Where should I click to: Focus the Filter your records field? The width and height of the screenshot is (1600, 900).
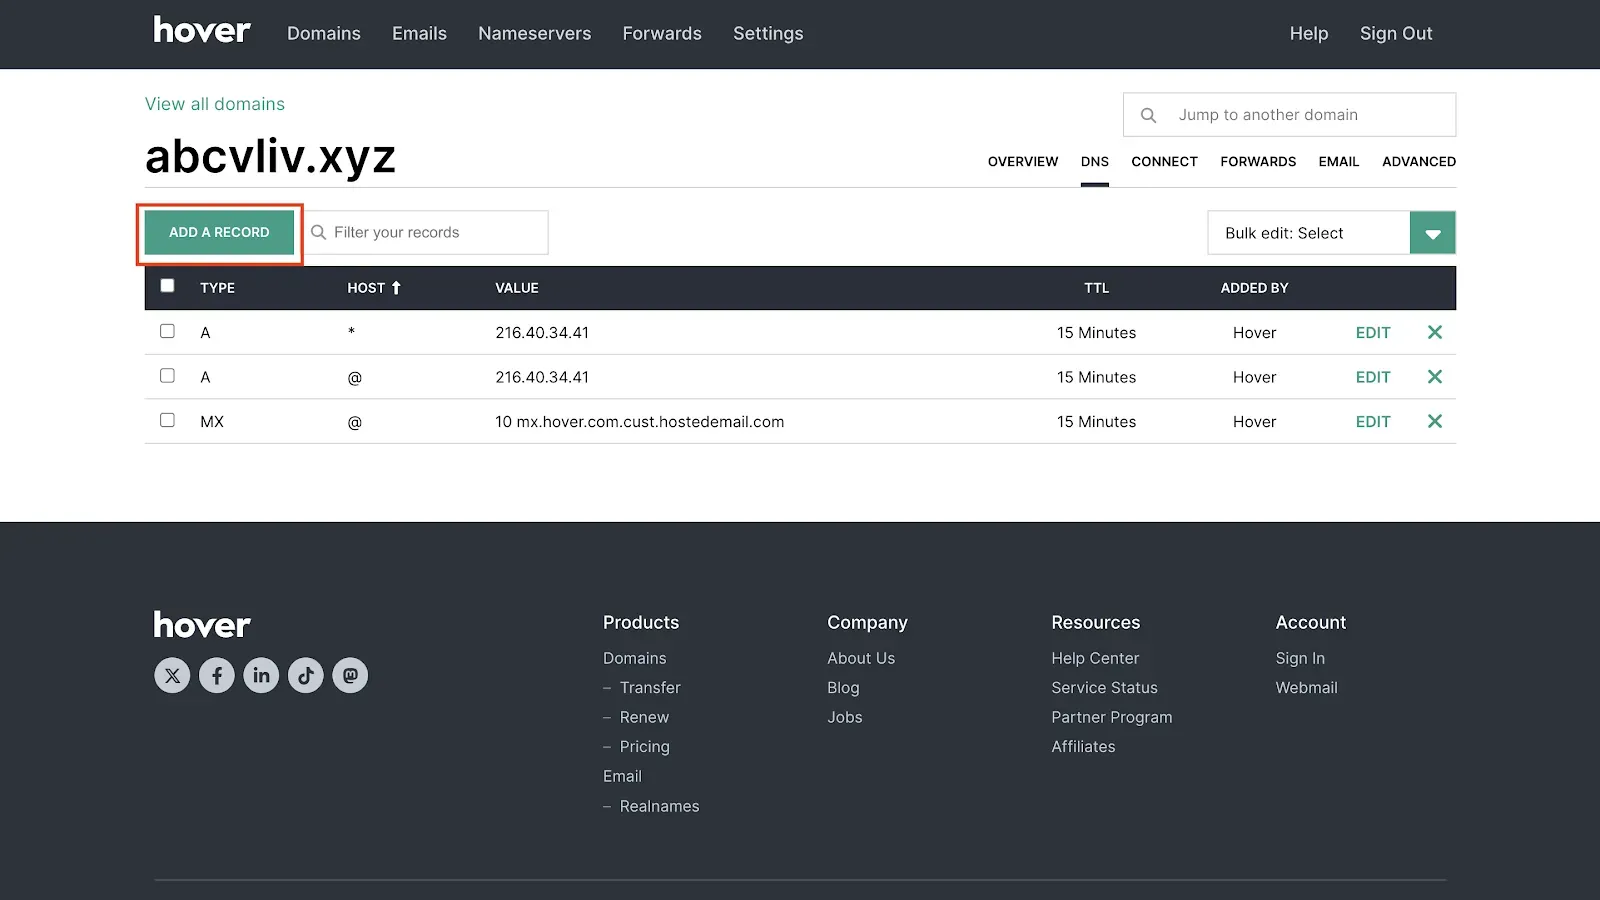click(x=427, y=232)
